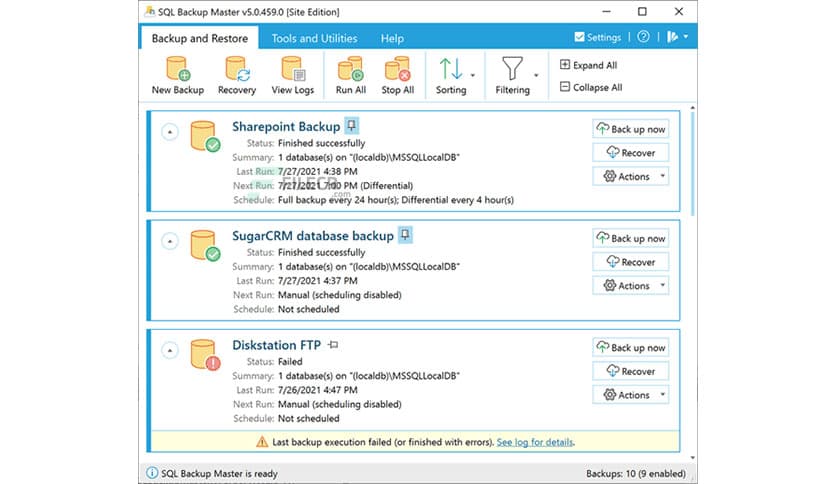
Task: Click the Last Run 7/27/2021 4:38 PM value
Action: tap(318, 172)
